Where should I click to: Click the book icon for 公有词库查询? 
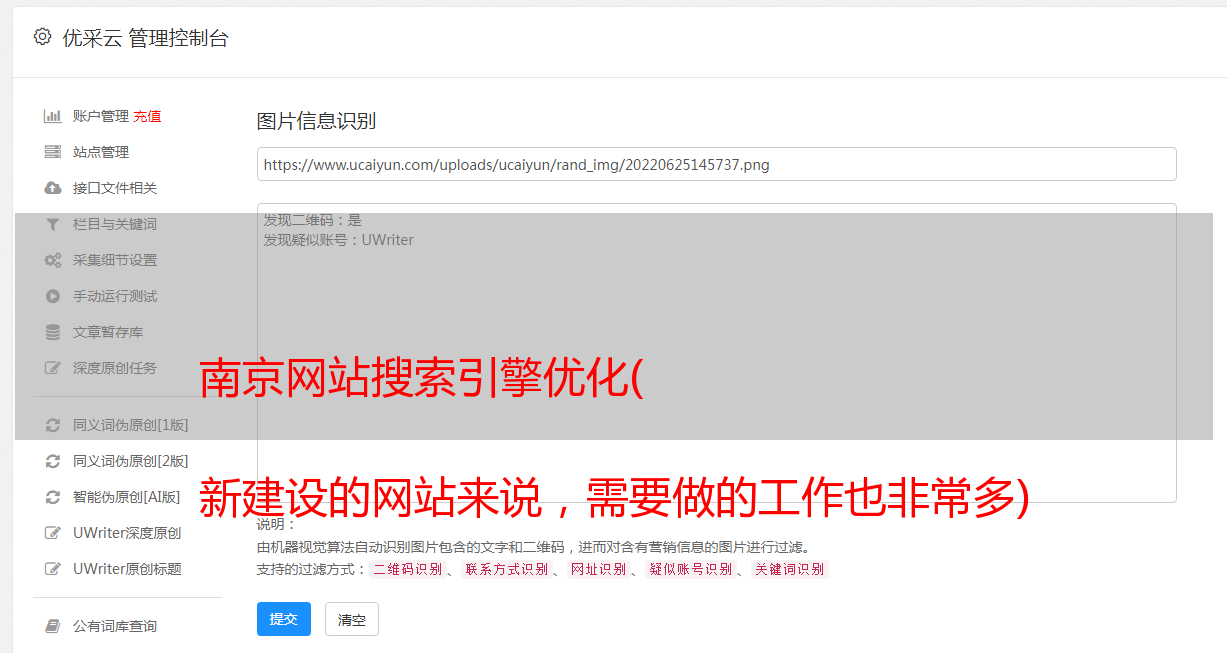tap(53, 626)
